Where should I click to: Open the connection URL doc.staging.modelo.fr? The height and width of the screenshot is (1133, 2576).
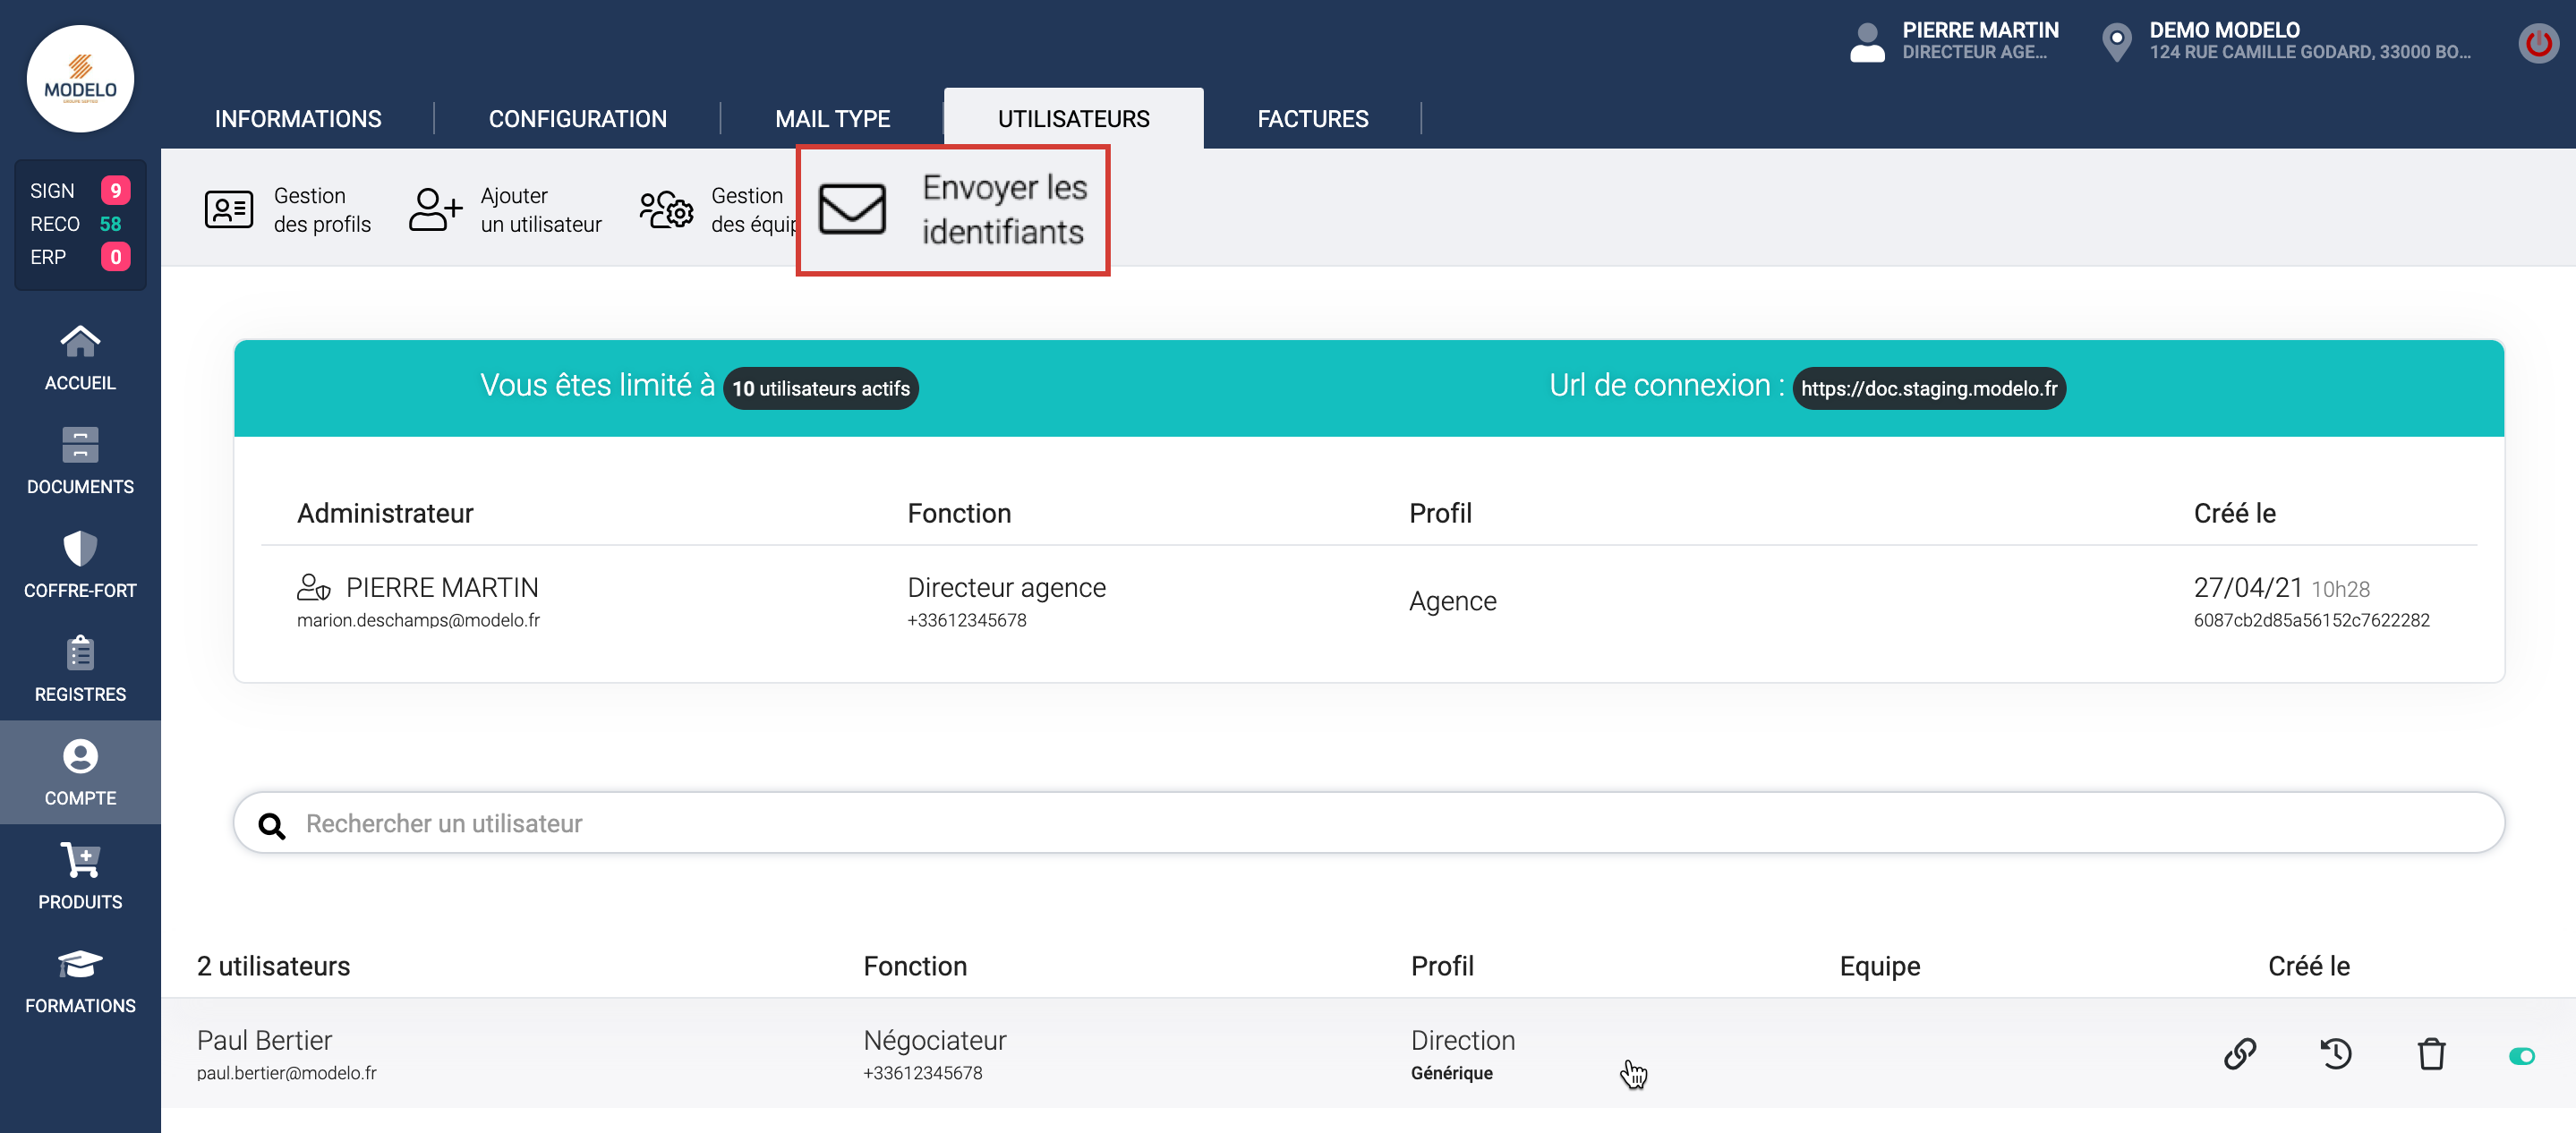click(1928, 389)
